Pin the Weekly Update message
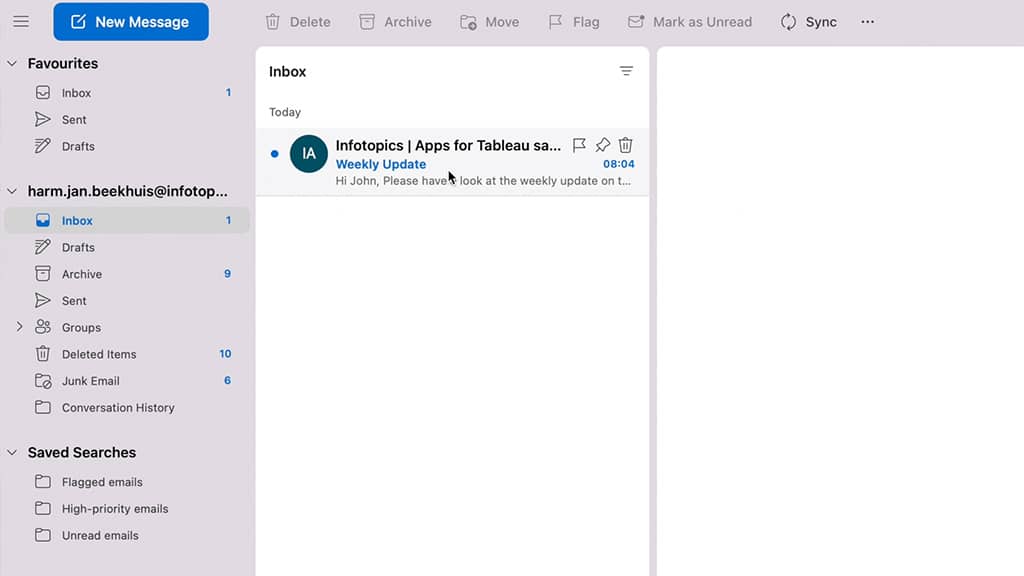 click(x=602, y=145)
